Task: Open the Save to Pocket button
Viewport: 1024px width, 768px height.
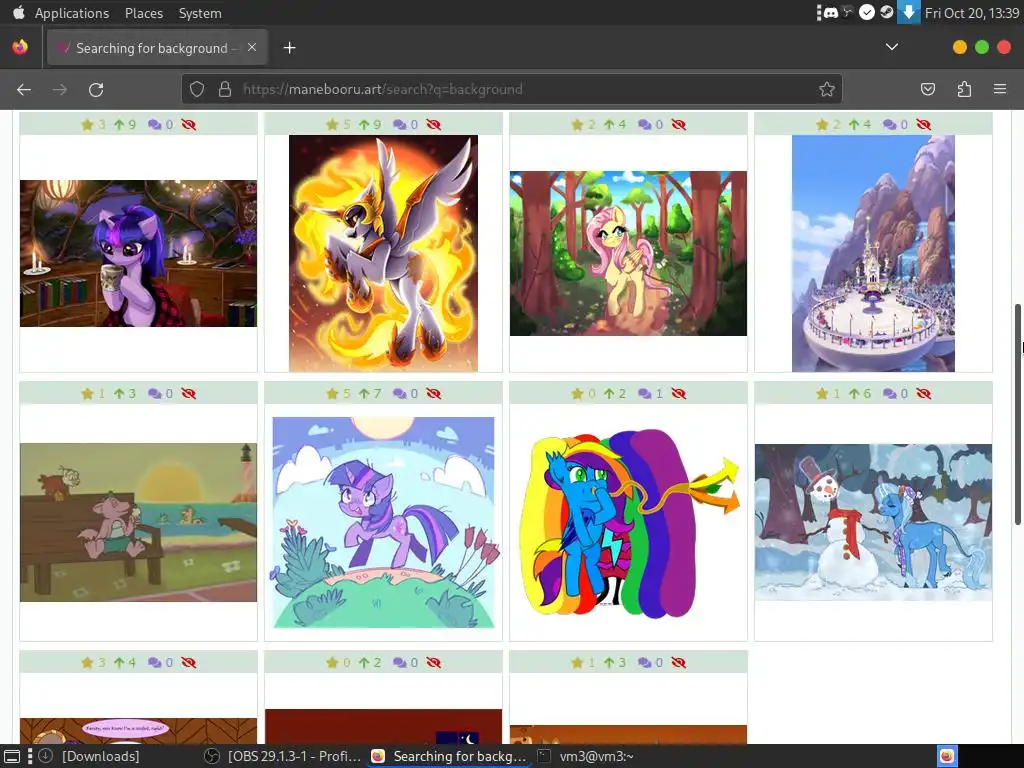Action: tap(927, 89)
